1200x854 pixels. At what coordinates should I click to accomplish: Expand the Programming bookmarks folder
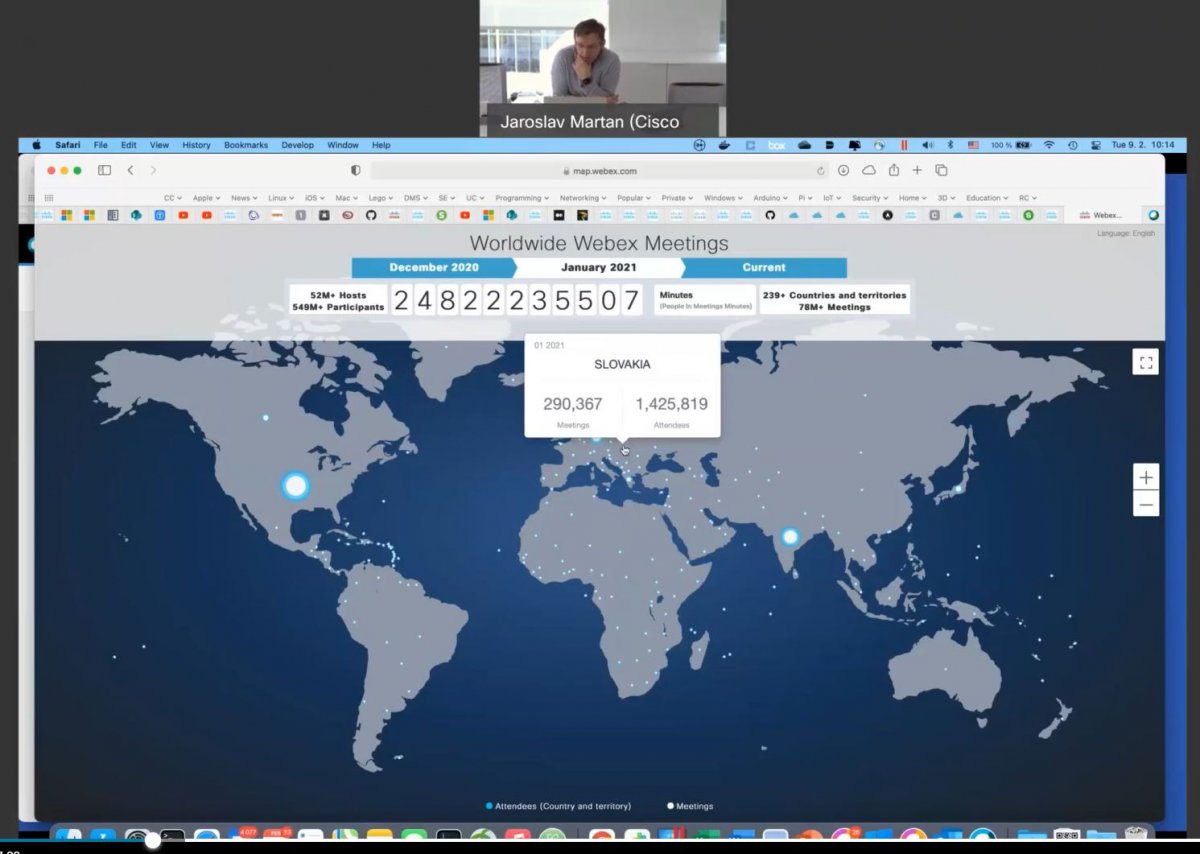point(521,198)
